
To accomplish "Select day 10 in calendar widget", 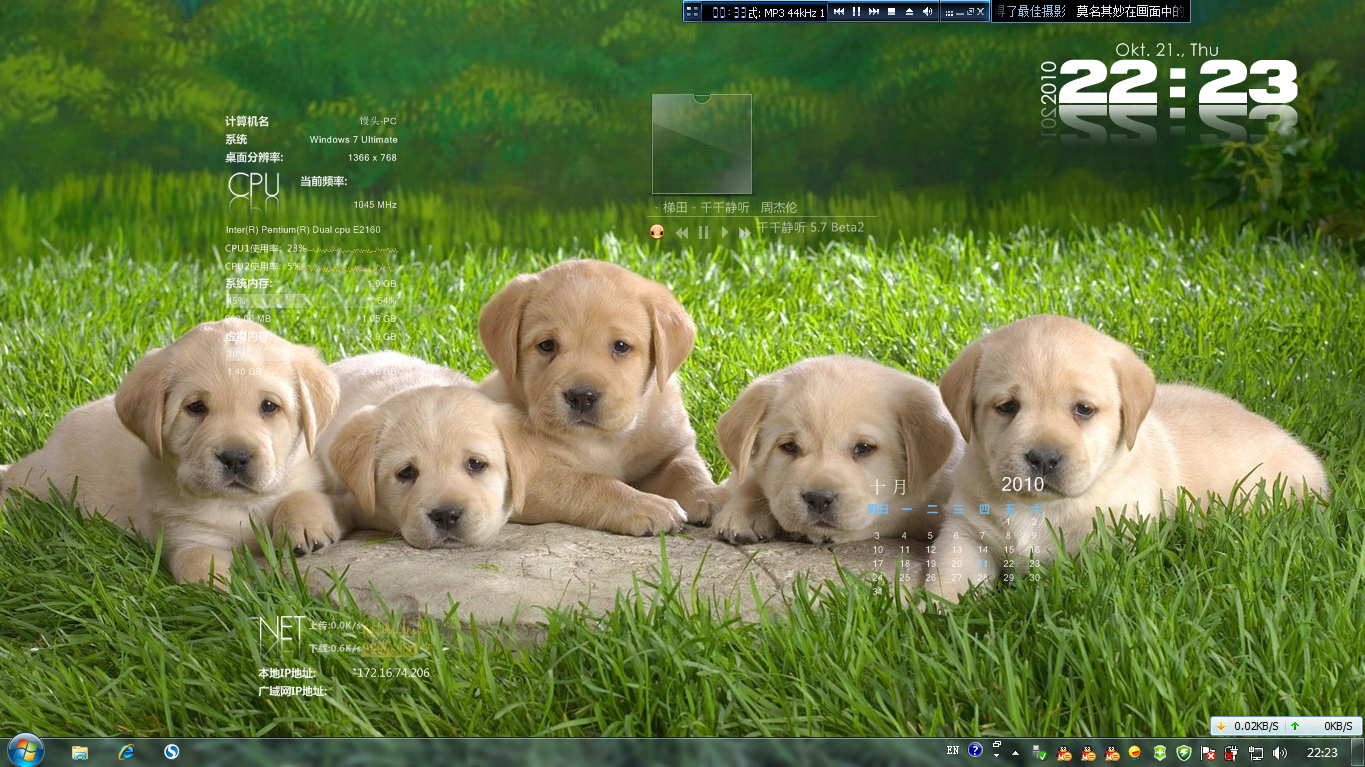I will click(x=878, y=550).
